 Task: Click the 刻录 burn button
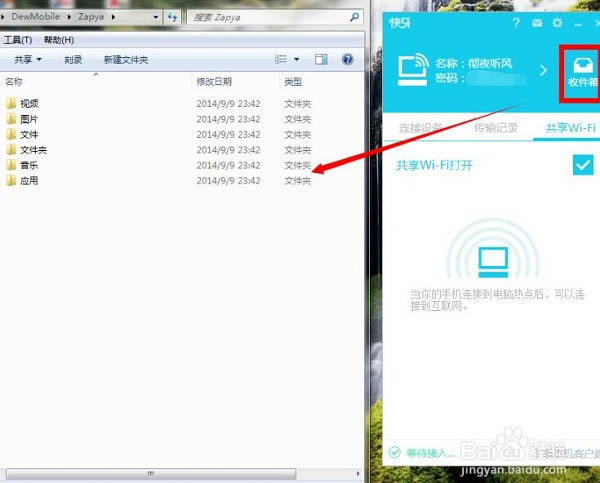pos(73,60)
